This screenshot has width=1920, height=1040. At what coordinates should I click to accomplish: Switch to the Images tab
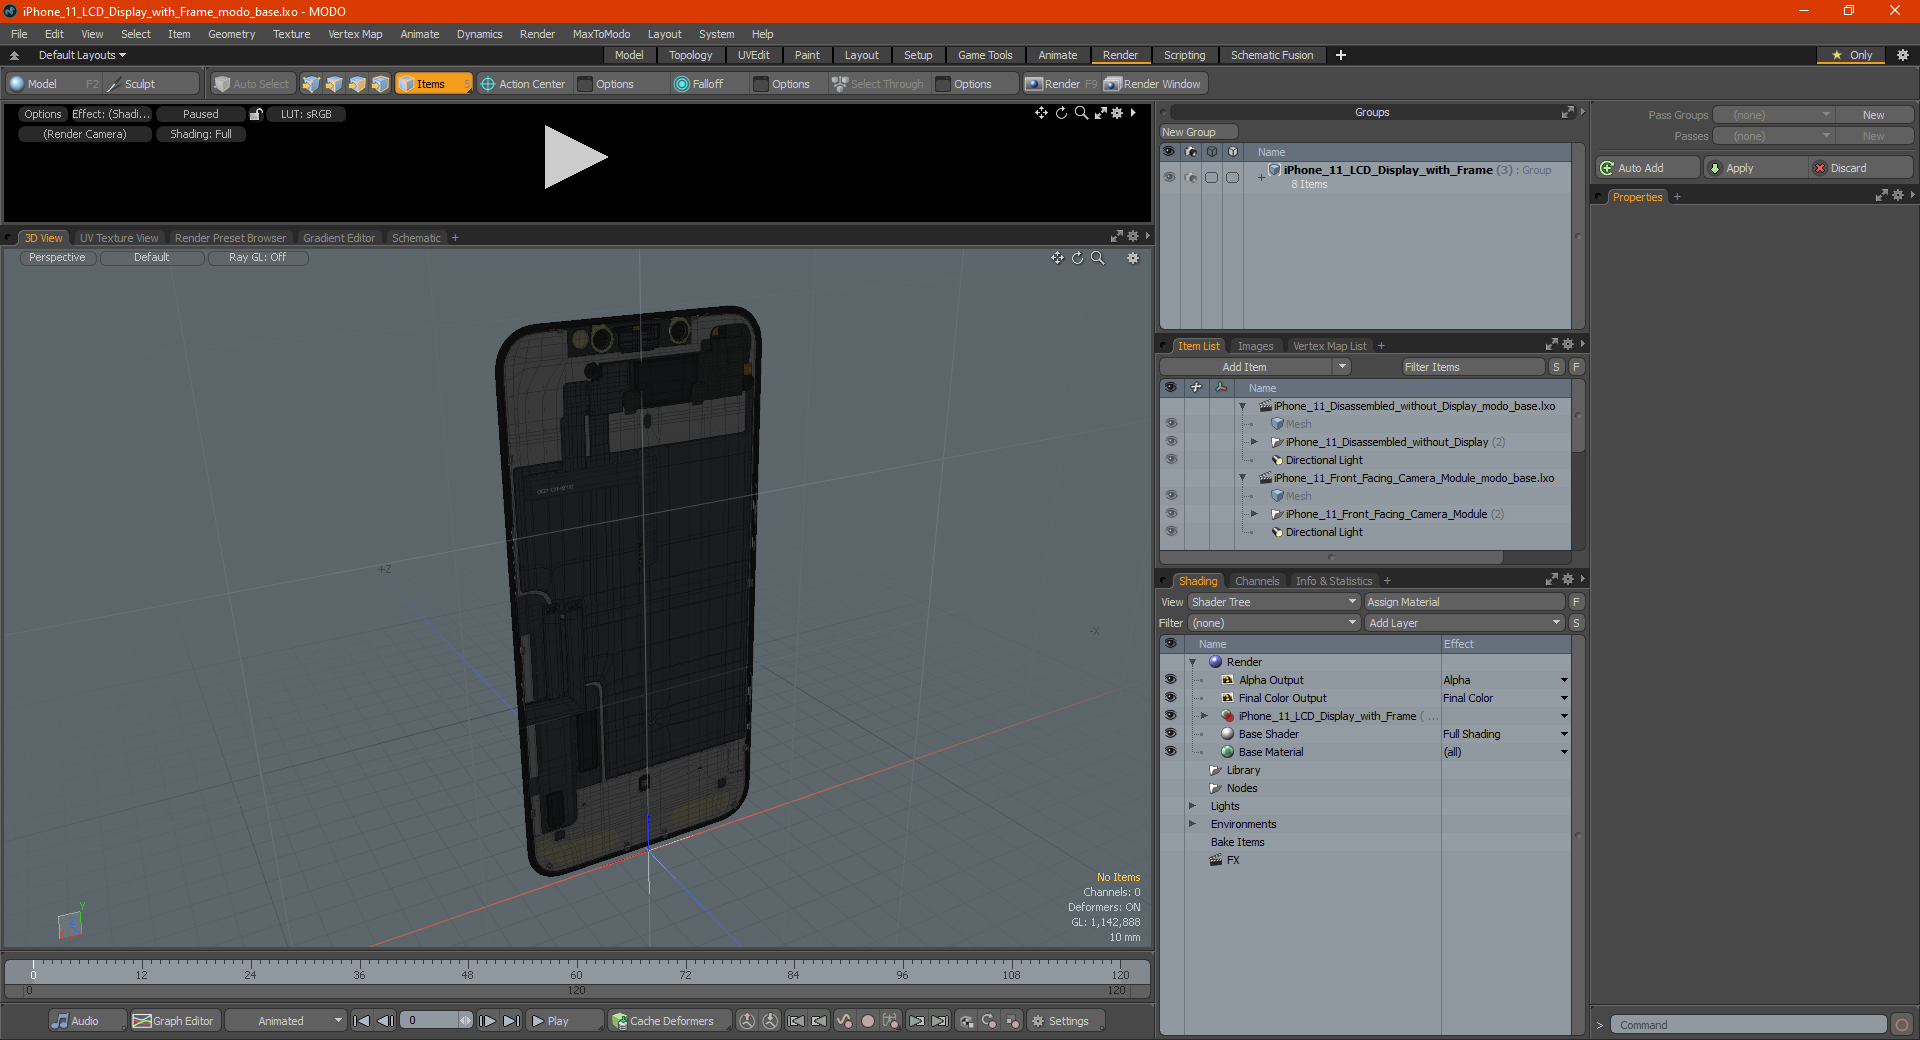(1255, 346)
